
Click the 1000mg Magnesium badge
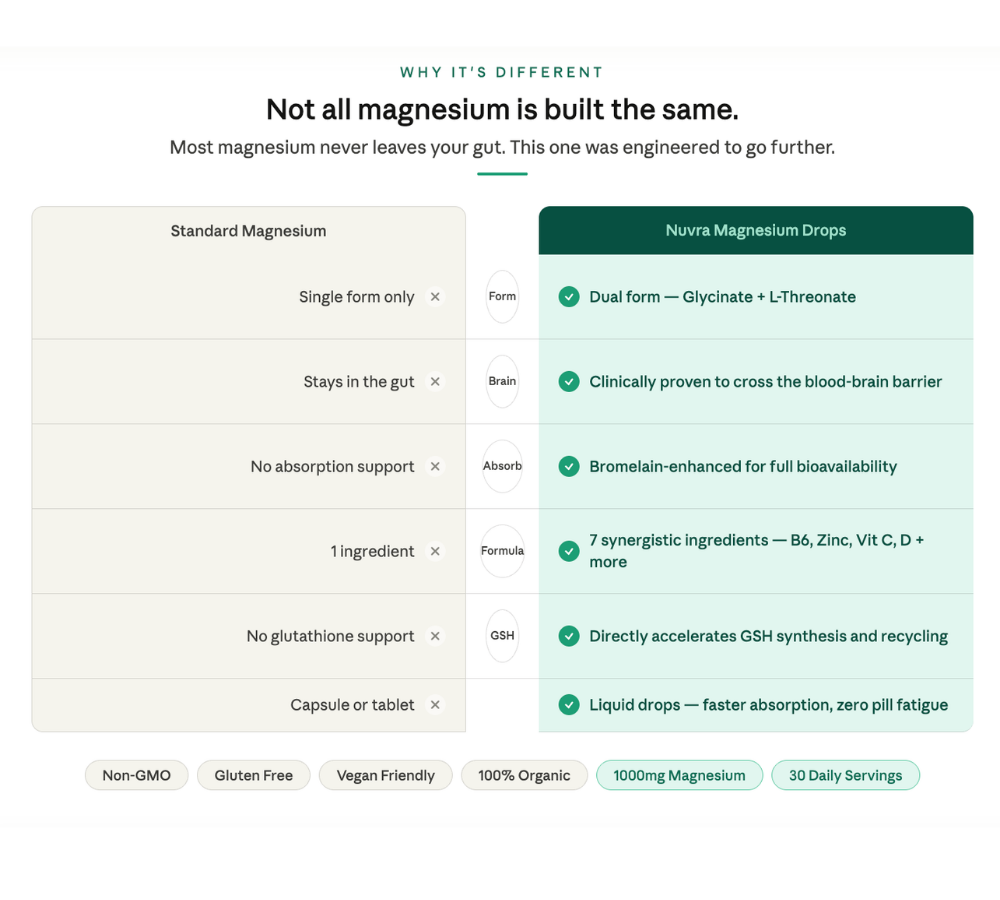(x=679, y=776)
